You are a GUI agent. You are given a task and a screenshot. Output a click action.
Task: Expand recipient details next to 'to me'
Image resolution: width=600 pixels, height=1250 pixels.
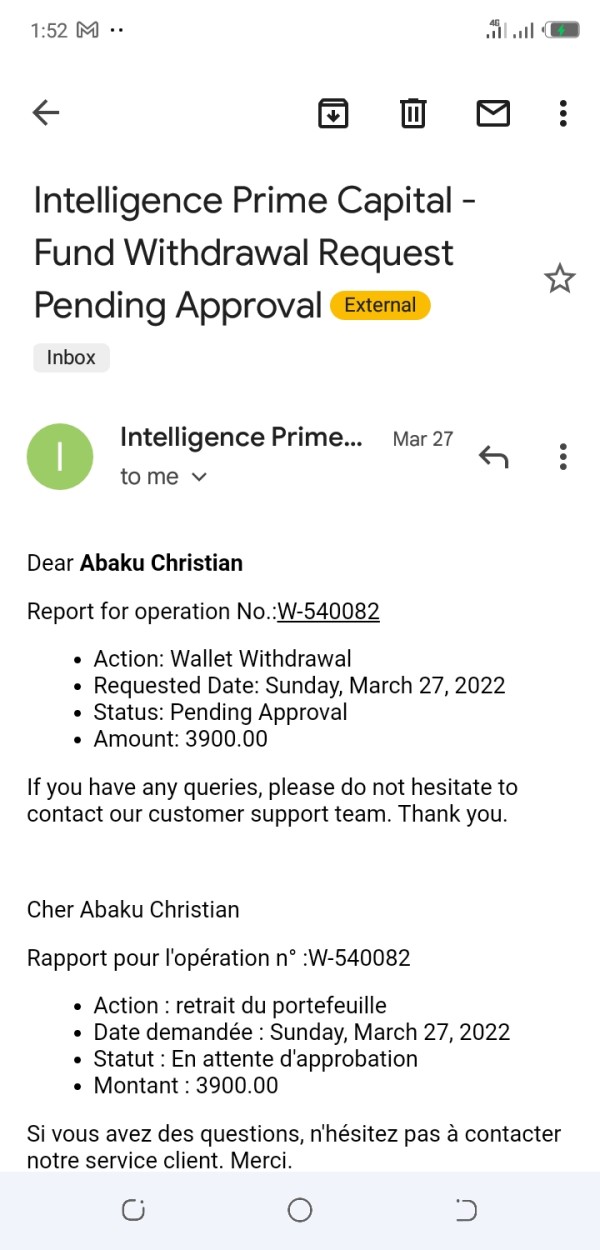pos(198,477)
